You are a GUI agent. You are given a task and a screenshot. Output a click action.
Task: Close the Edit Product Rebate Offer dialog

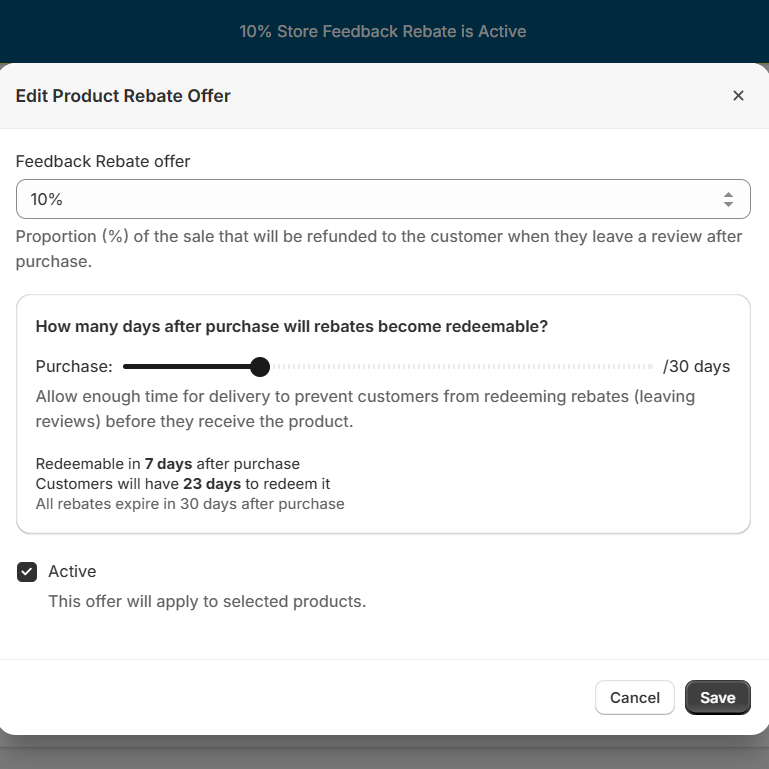point(738,96)
